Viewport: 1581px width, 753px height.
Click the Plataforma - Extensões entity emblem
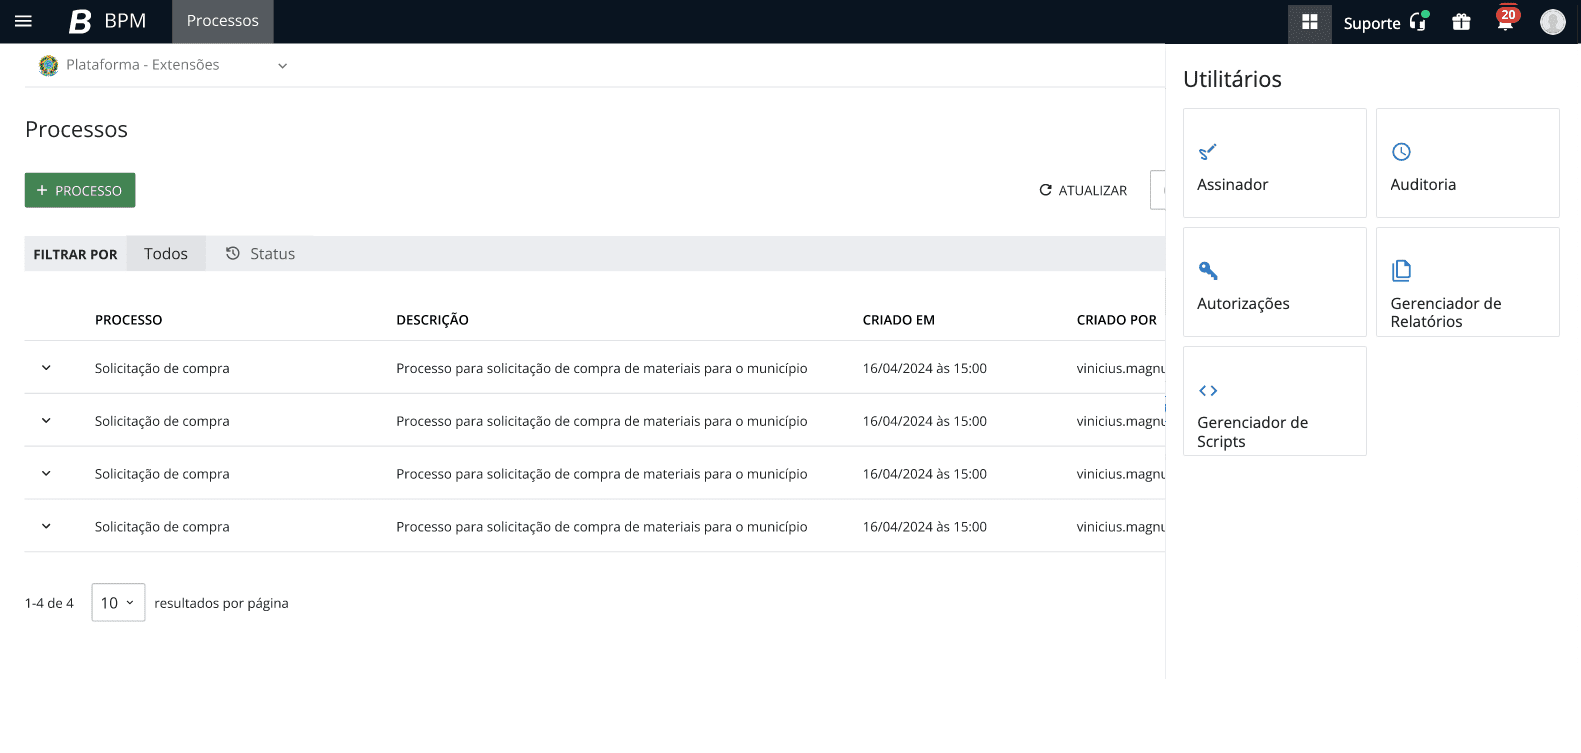(x=48, y=66)
